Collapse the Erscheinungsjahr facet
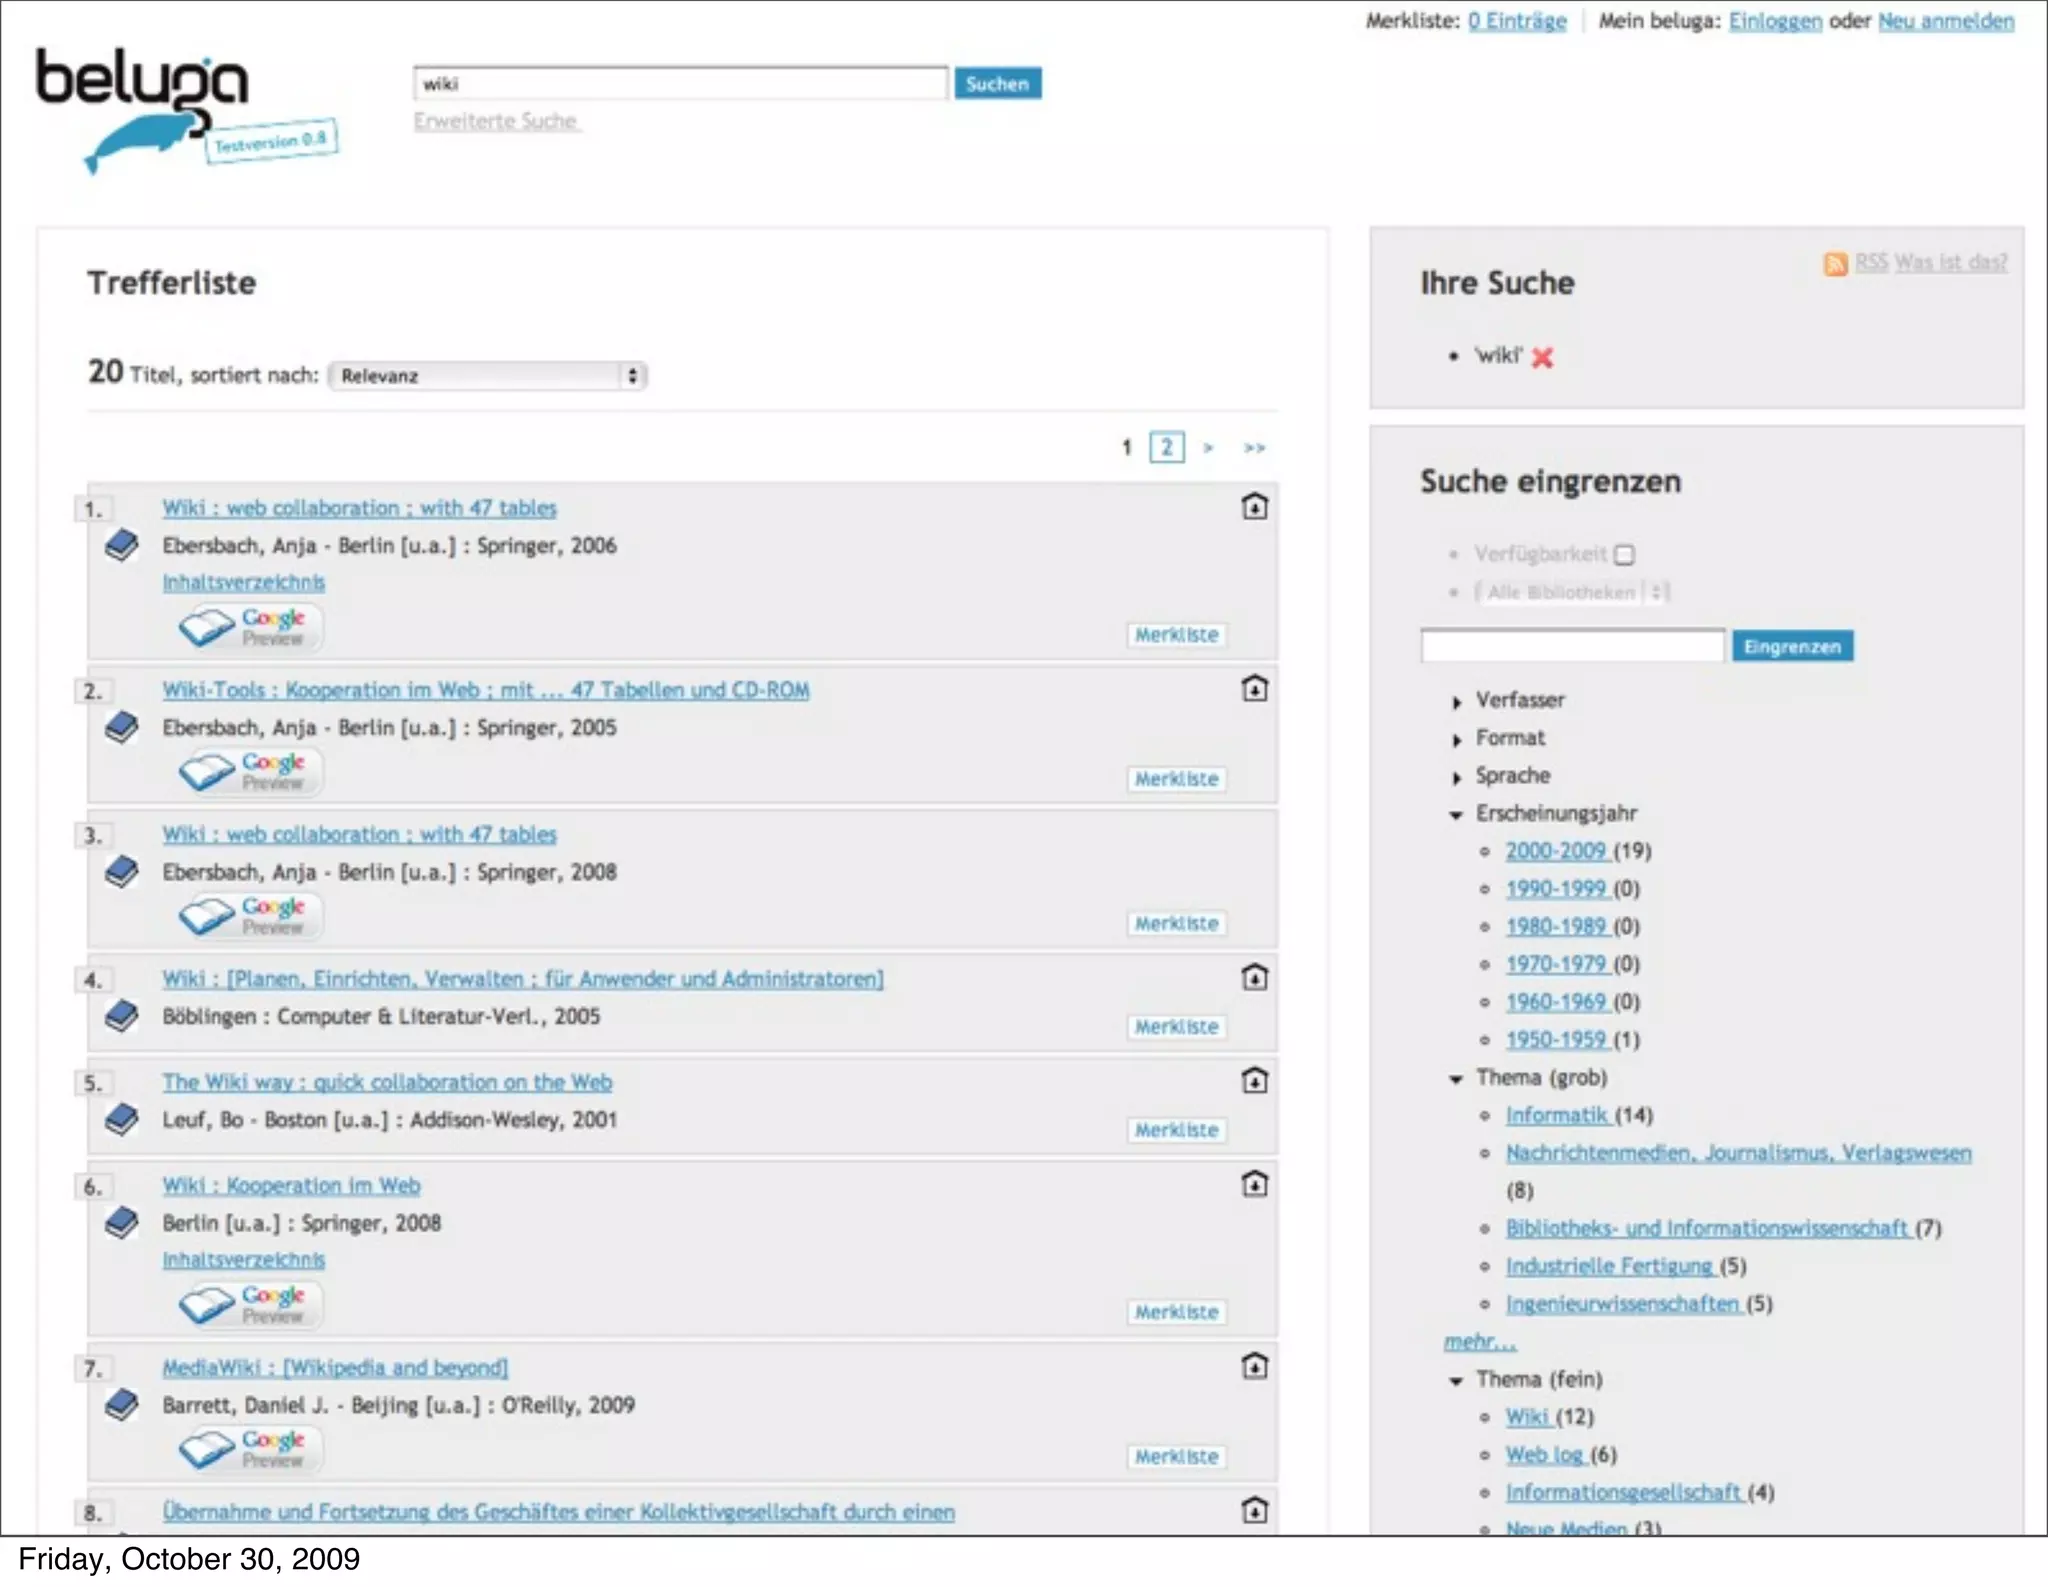Viewport: 2048px width, 1587px height. [1457, 815]
